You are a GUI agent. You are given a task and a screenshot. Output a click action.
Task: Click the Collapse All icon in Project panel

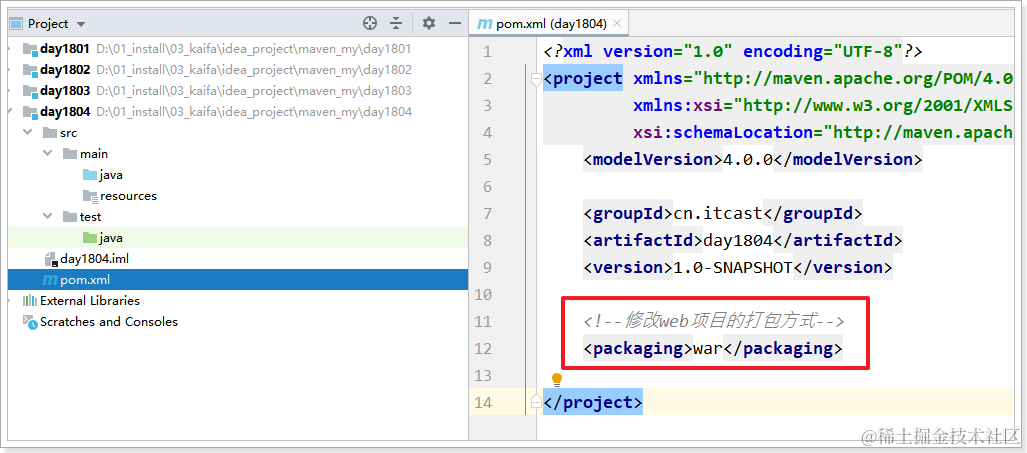[396, 24]
